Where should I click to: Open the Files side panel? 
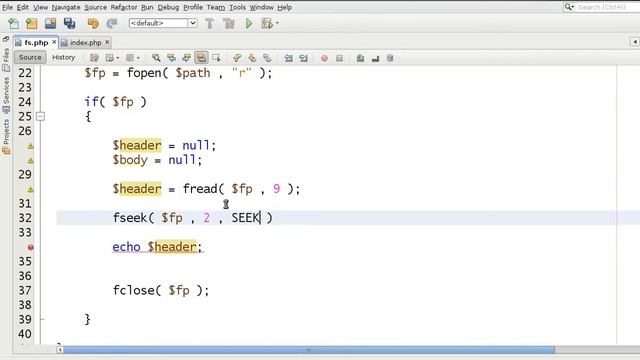pos(6,60)
